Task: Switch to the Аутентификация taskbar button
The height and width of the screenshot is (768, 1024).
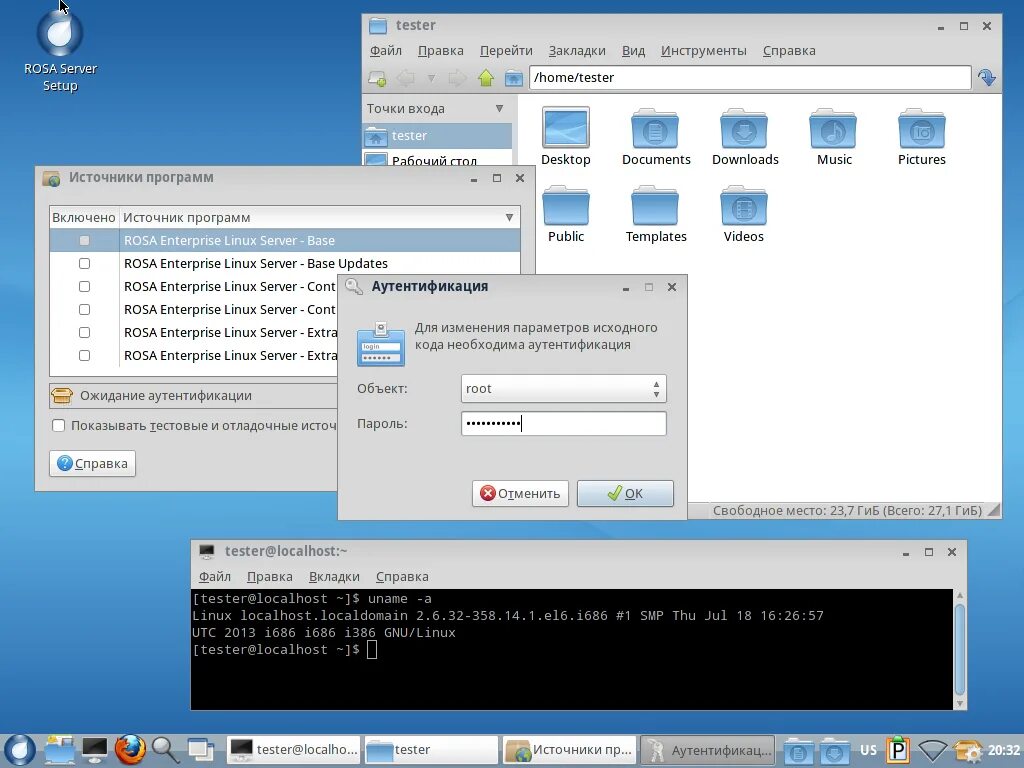Action: [x=707, y=750]
